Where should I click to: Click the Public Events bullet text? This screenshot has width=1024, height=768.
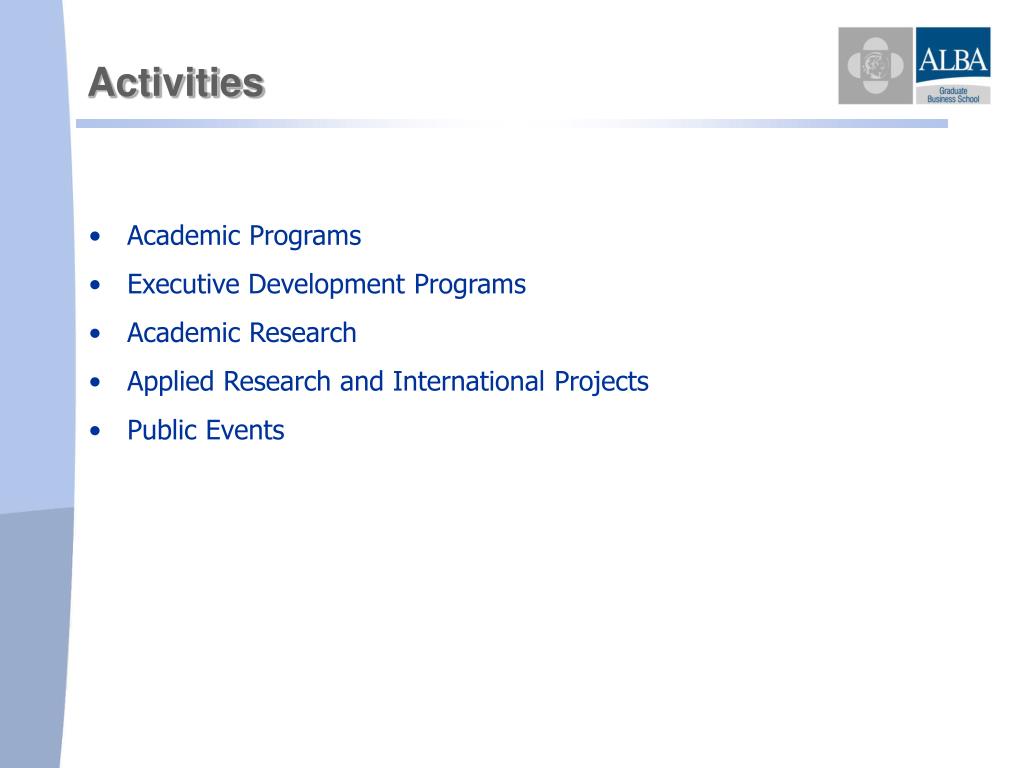coord(205,431)
